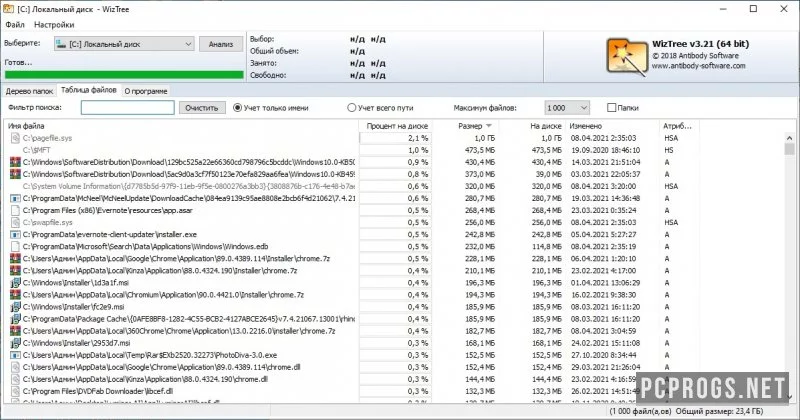Click the scrollbar up arrow of file list
The width and height of the screenshot is (800, 420).
[789, 138]
